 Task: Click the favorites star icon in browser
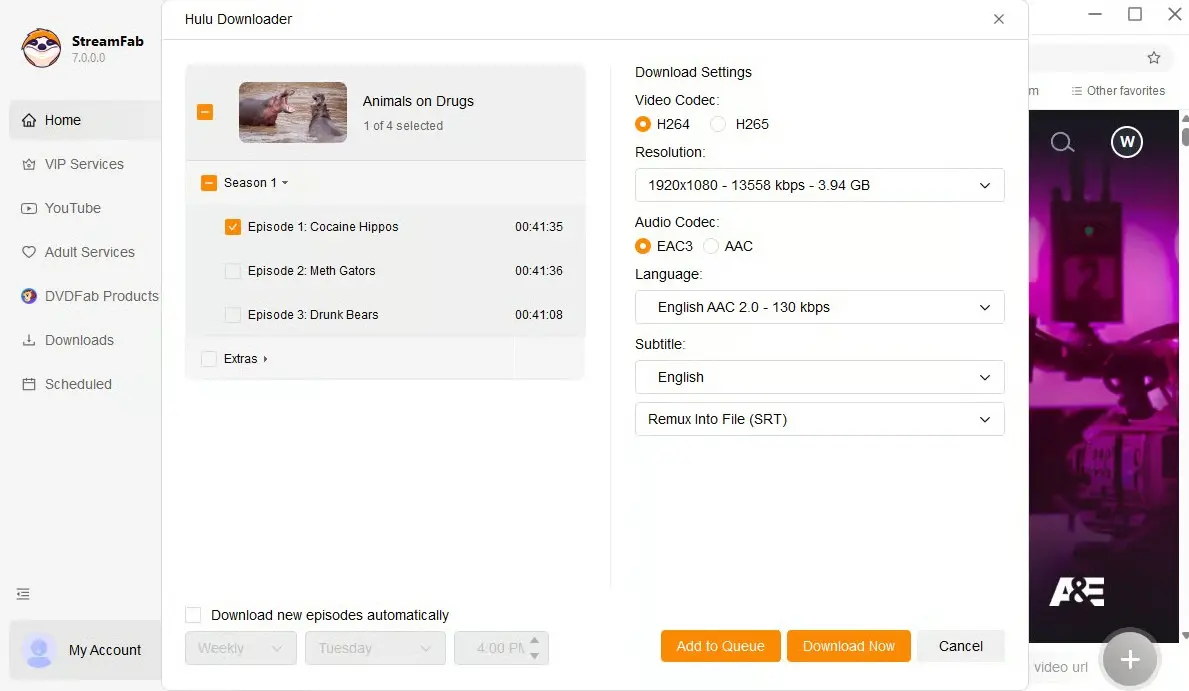(1153, 58)
